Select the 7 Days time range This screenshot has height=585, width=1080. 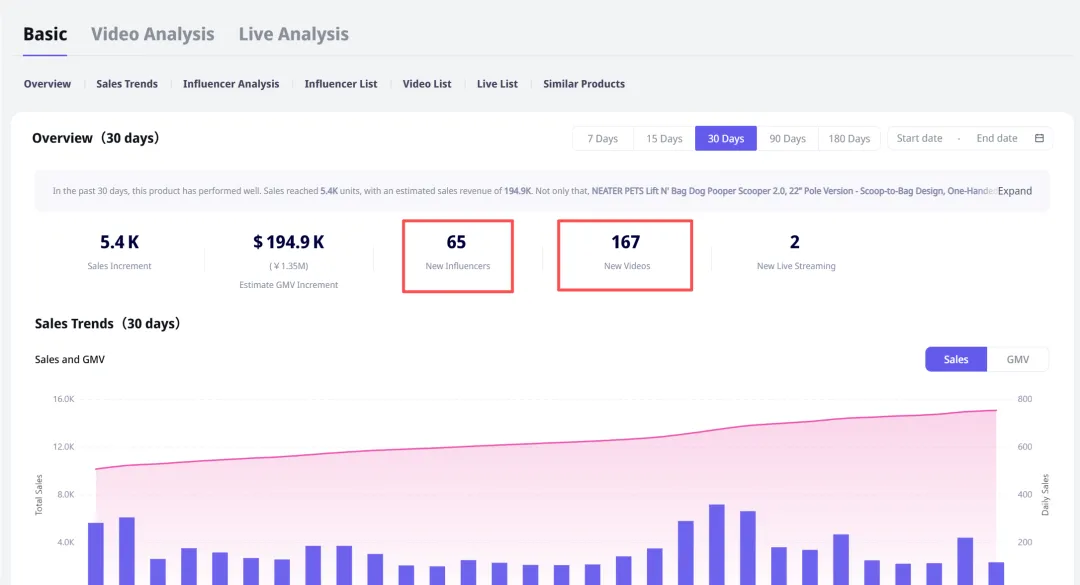pos(602,139)
